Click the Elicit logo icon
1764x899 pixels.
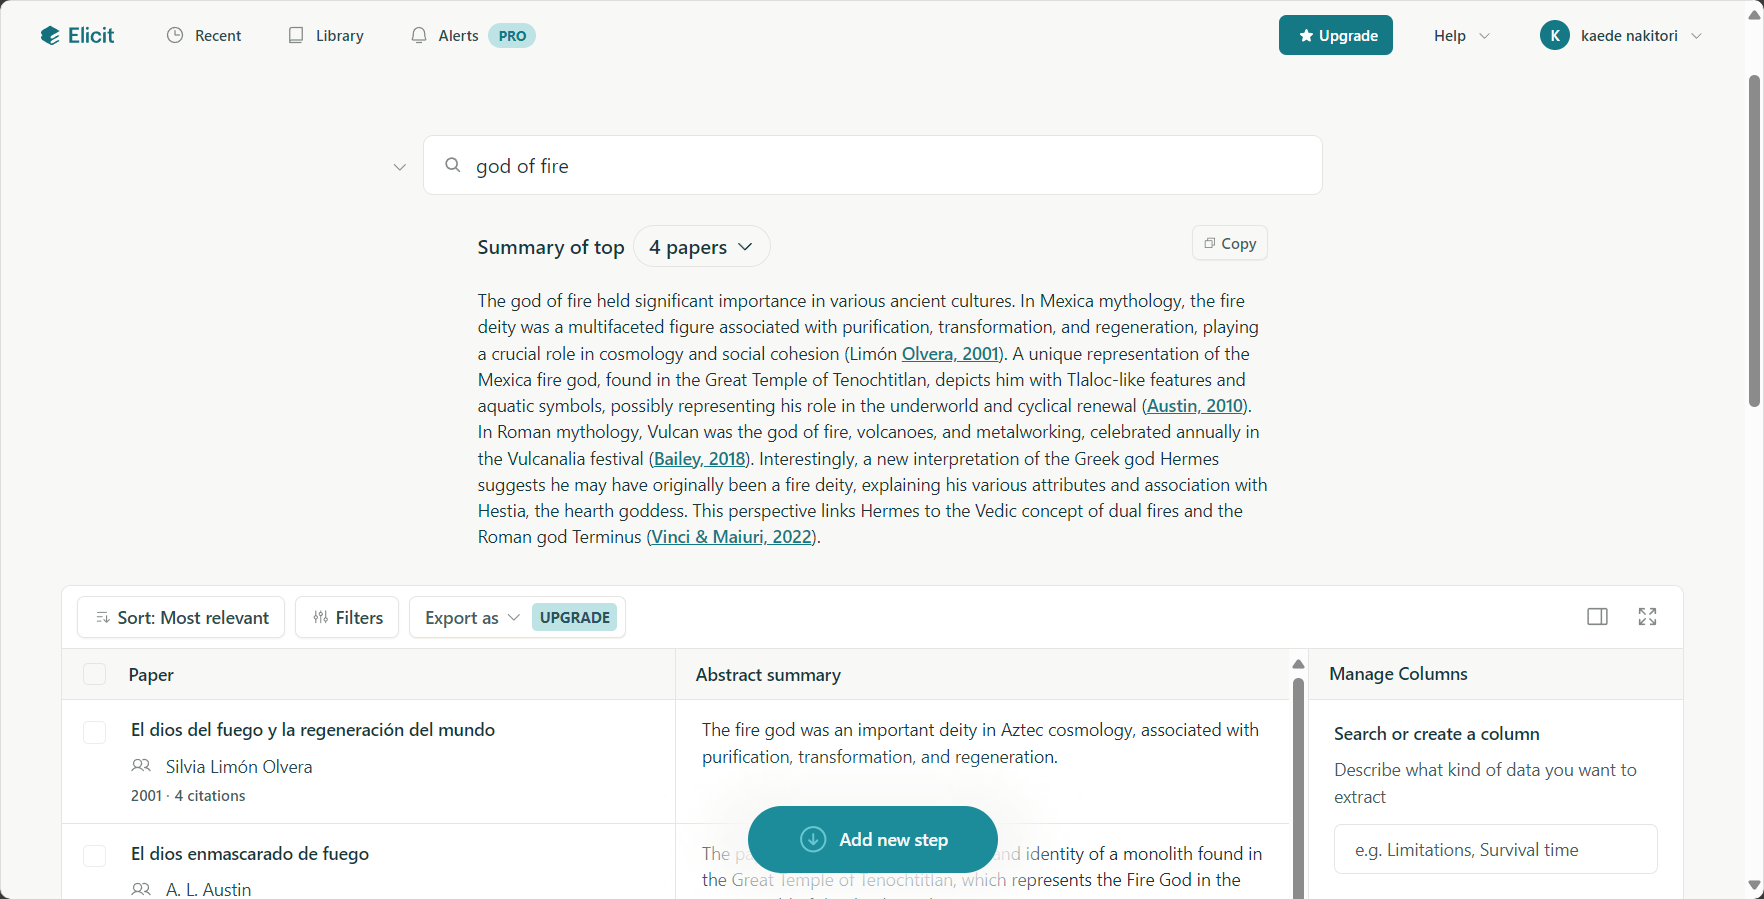pos(50,36)
